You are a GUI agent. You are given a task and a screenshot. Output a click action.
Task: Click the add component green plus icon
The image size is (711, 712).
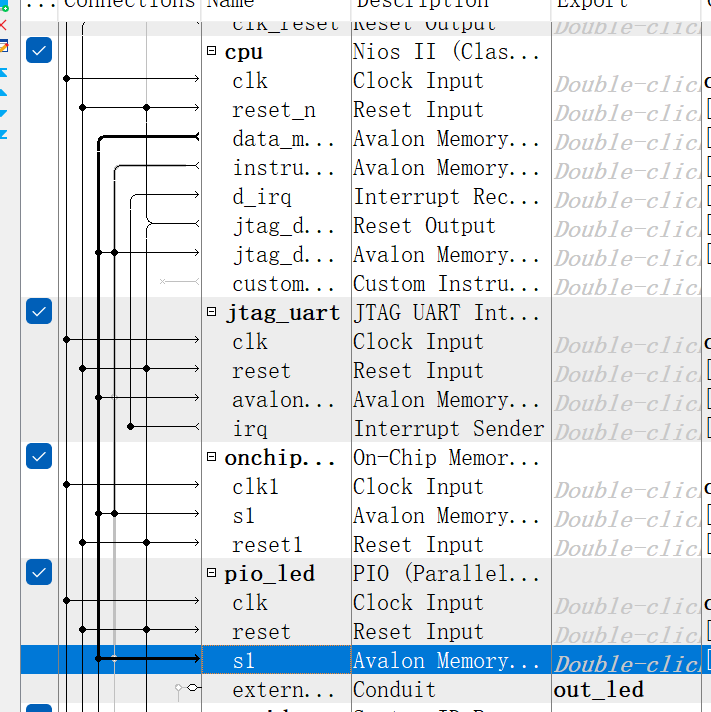pyautogui.click(x=4, y=5)
